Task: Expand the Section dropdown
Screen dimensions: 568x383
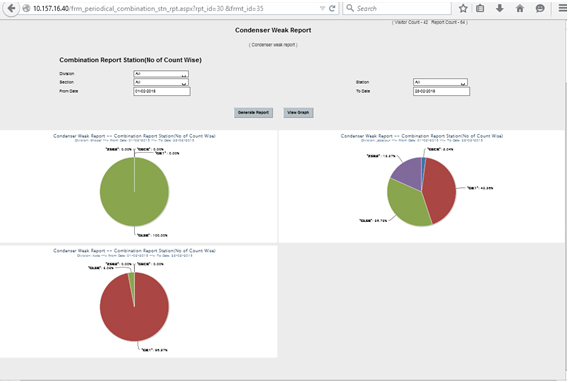Action: 161,82
